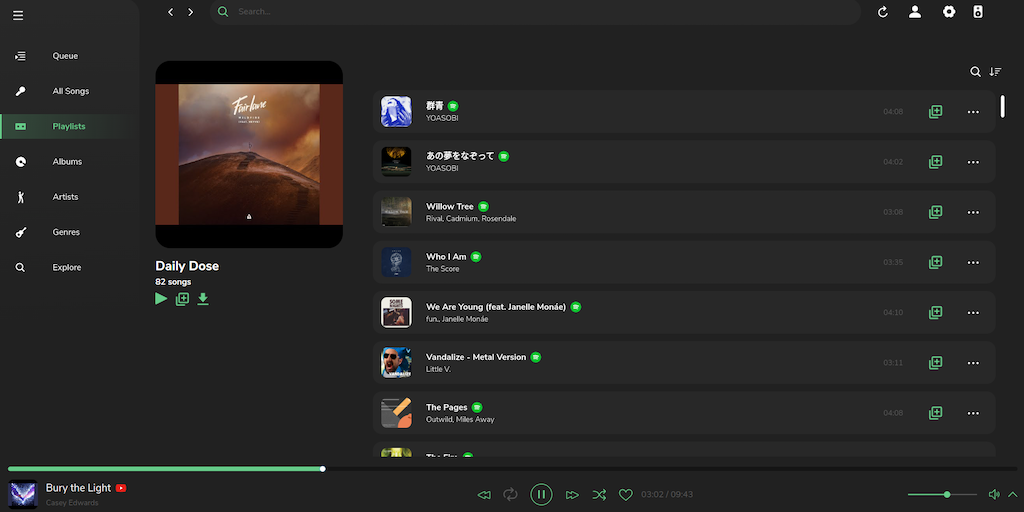Open the account profile icon
This screenshot has height=512, width=1024.
[x=915, y=12]
